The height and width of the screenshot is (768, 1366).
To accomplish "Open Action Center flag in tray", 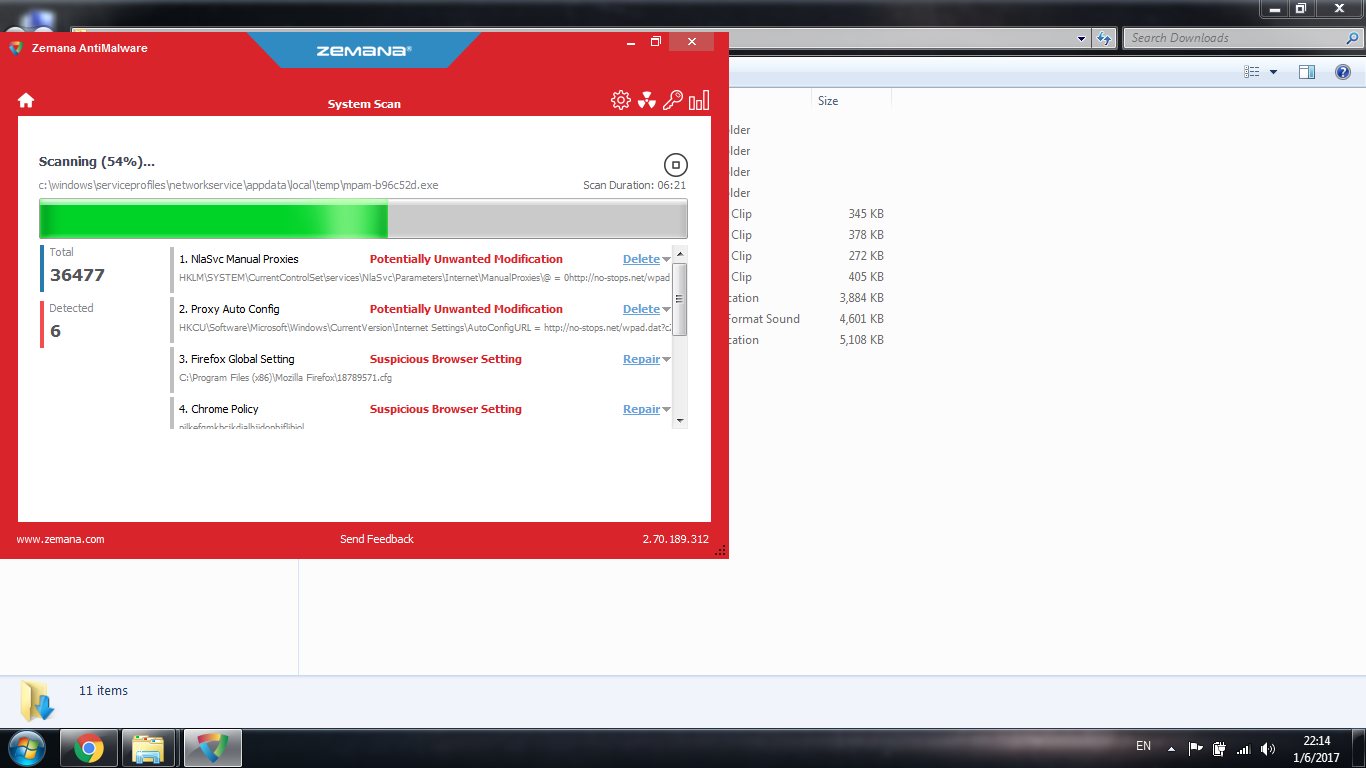I will pyautogui.click(x=1195, y=748).
